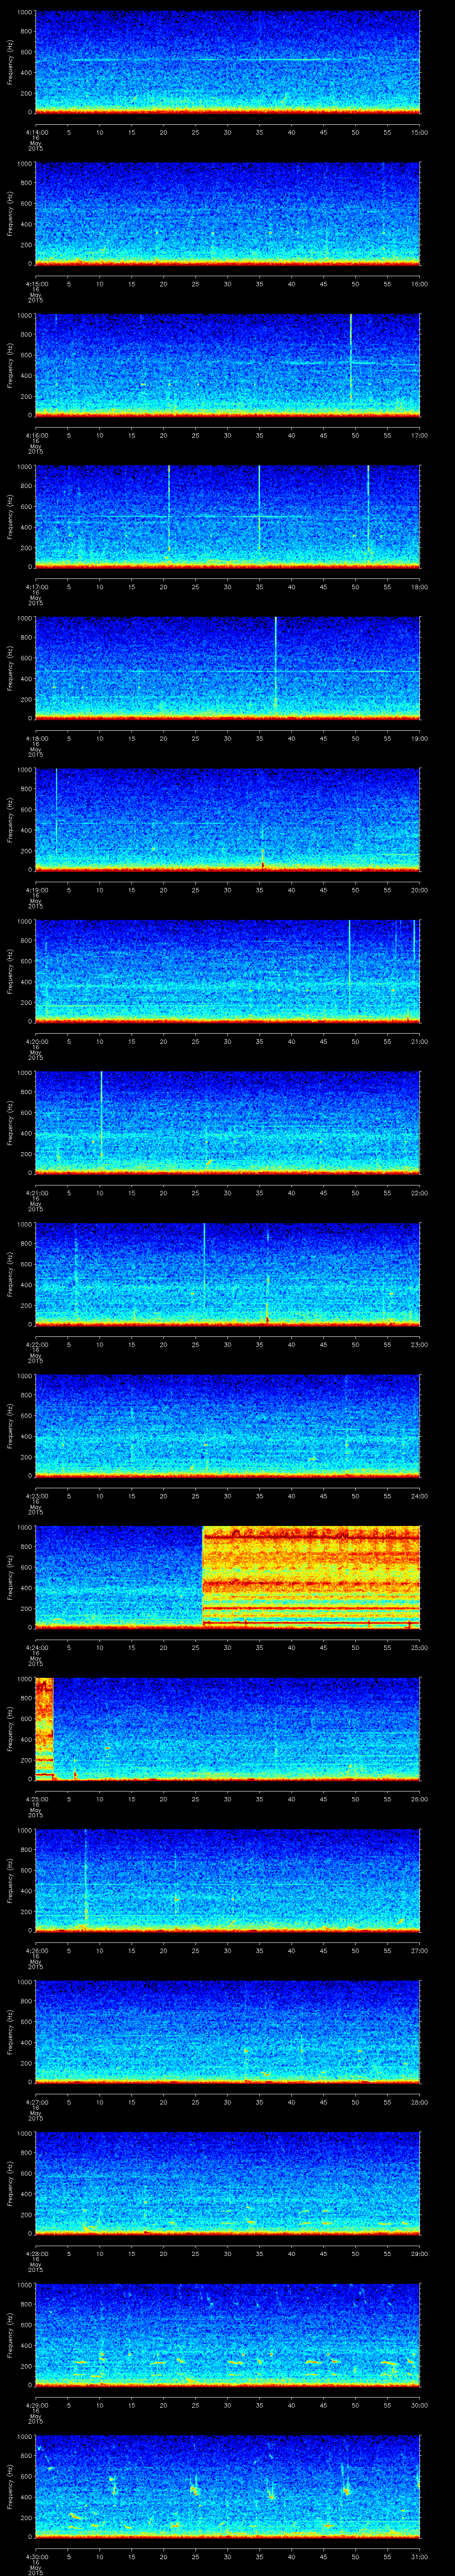
Task: Click the 4:25:00 start time label
Action: tap(37, 1799)
